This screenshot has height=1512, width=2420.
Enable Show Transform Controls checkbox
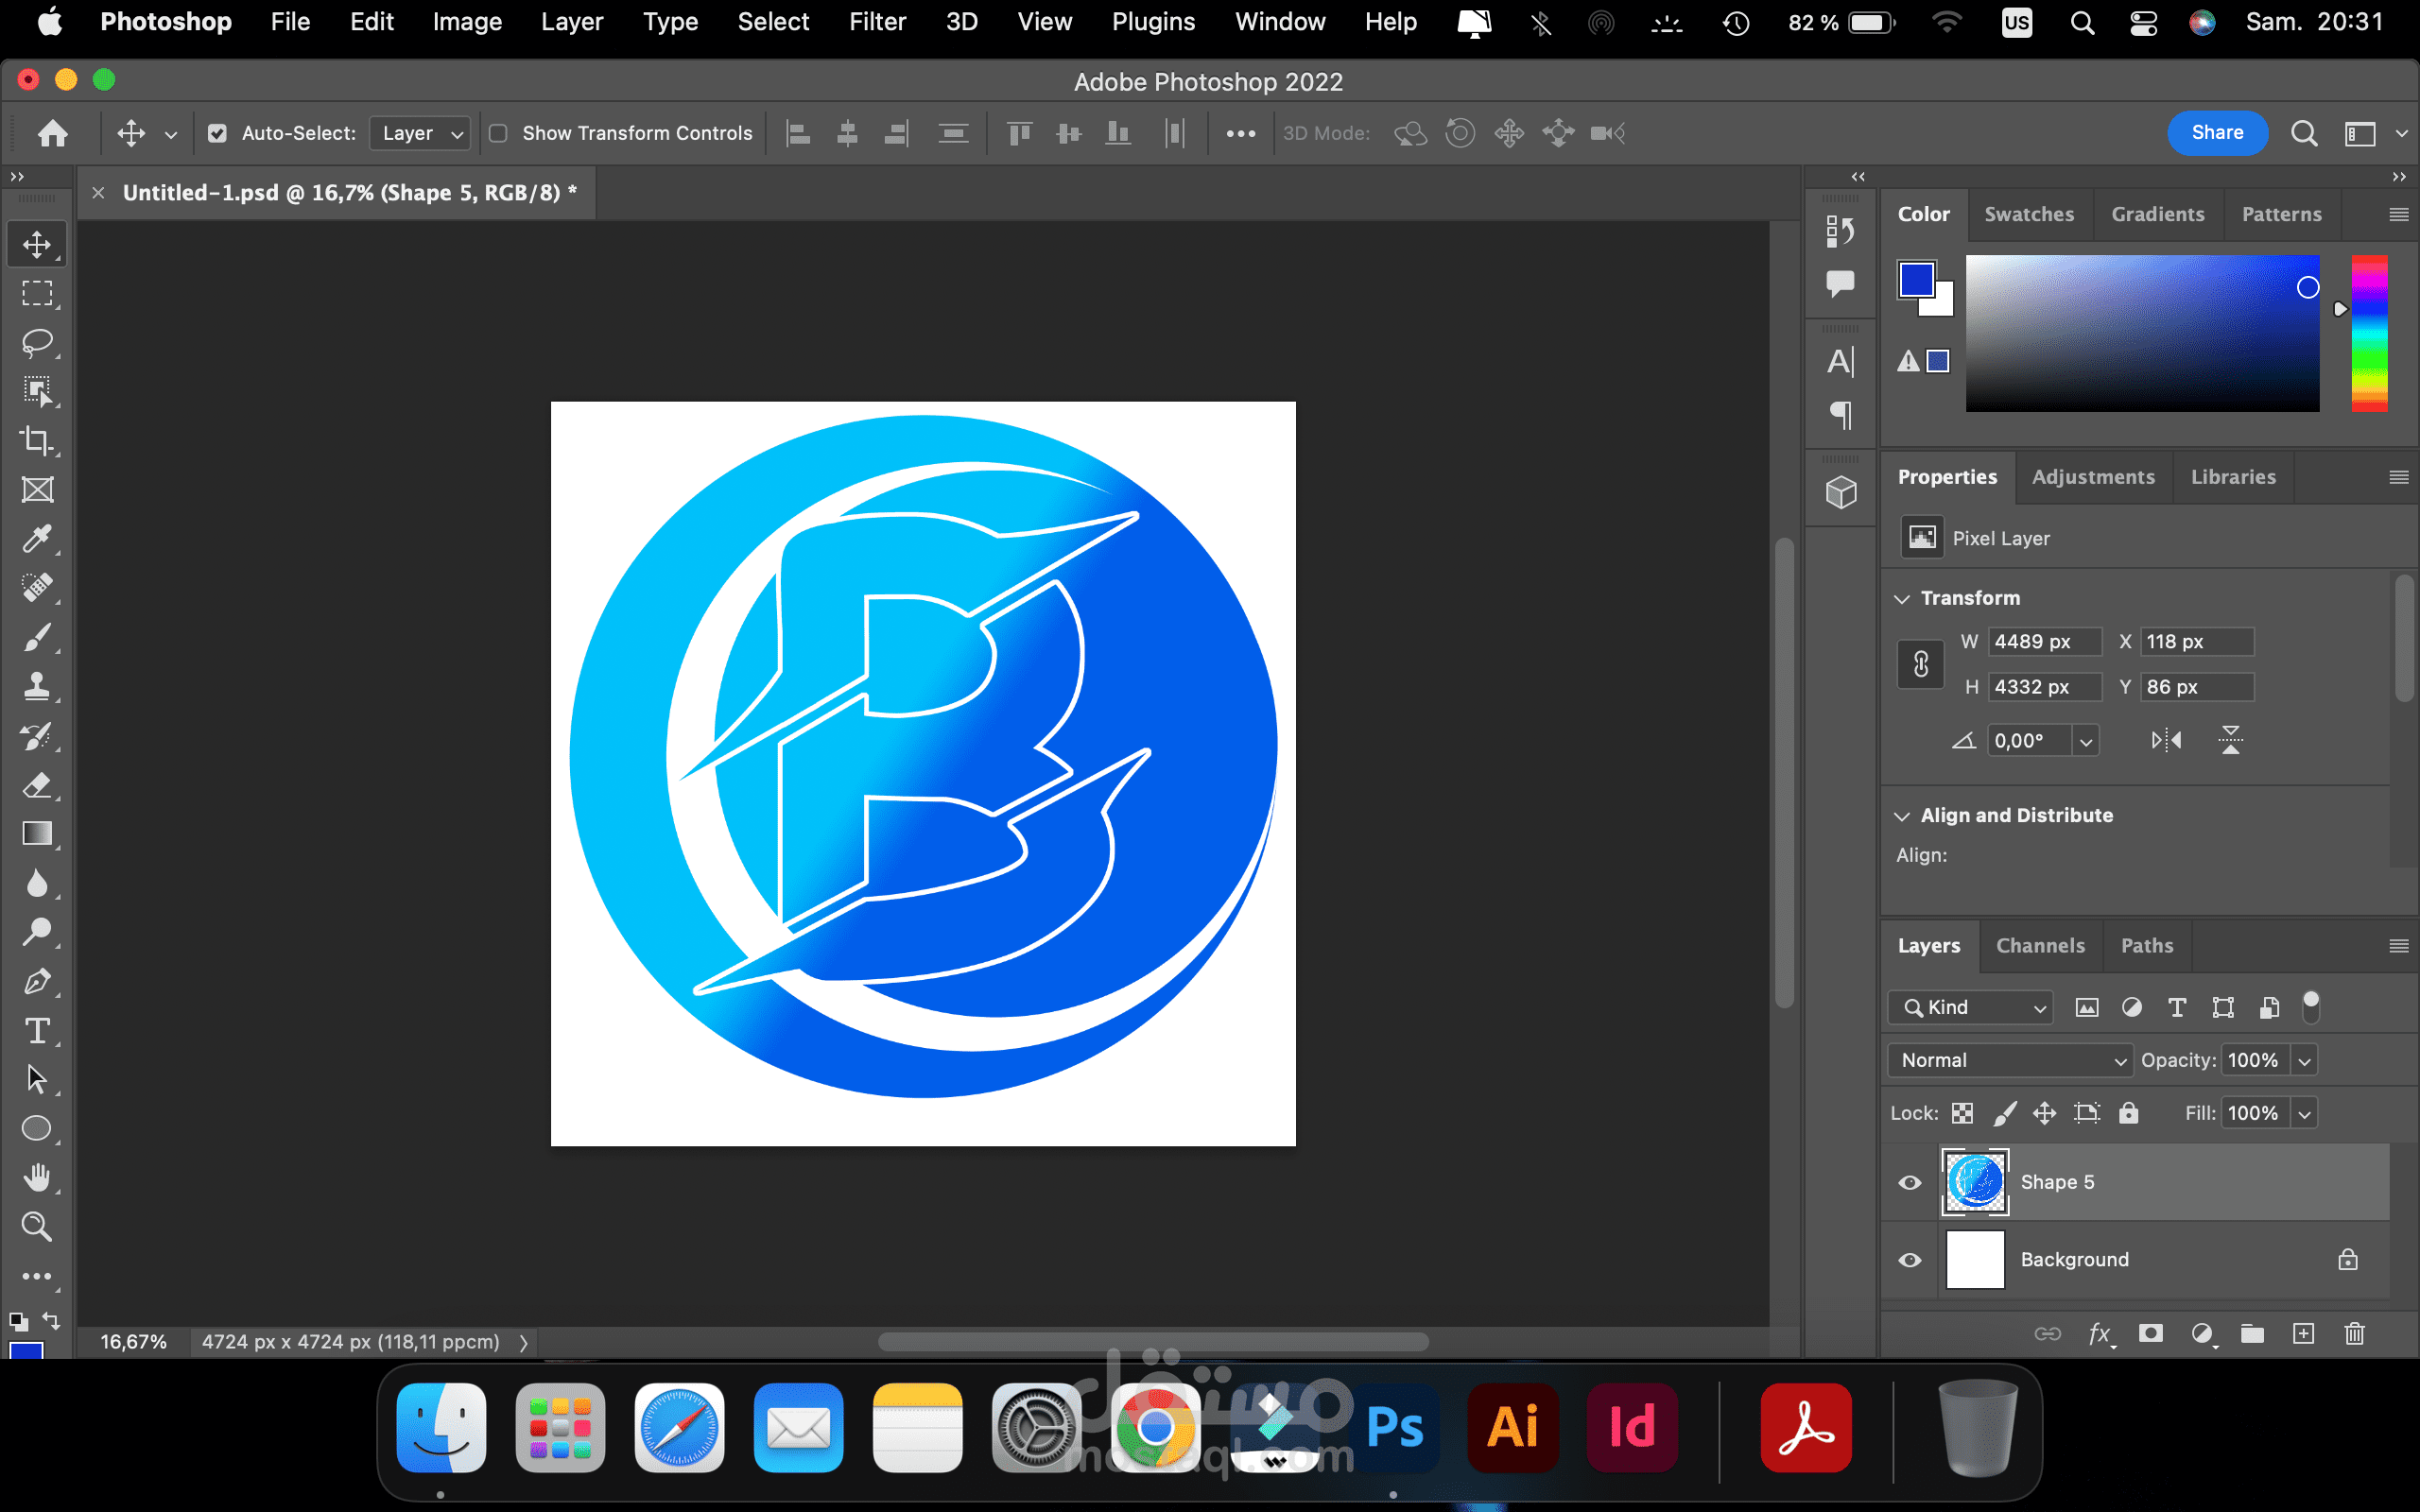tap(498, 133)
